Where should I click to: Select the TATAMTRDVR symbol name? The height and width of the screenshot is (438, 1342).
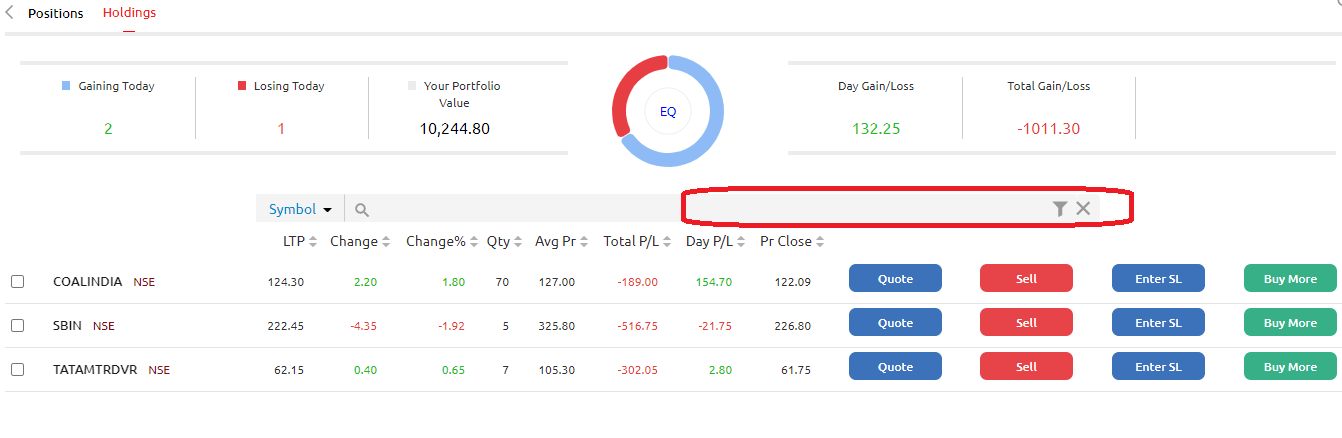click(96, 370)
